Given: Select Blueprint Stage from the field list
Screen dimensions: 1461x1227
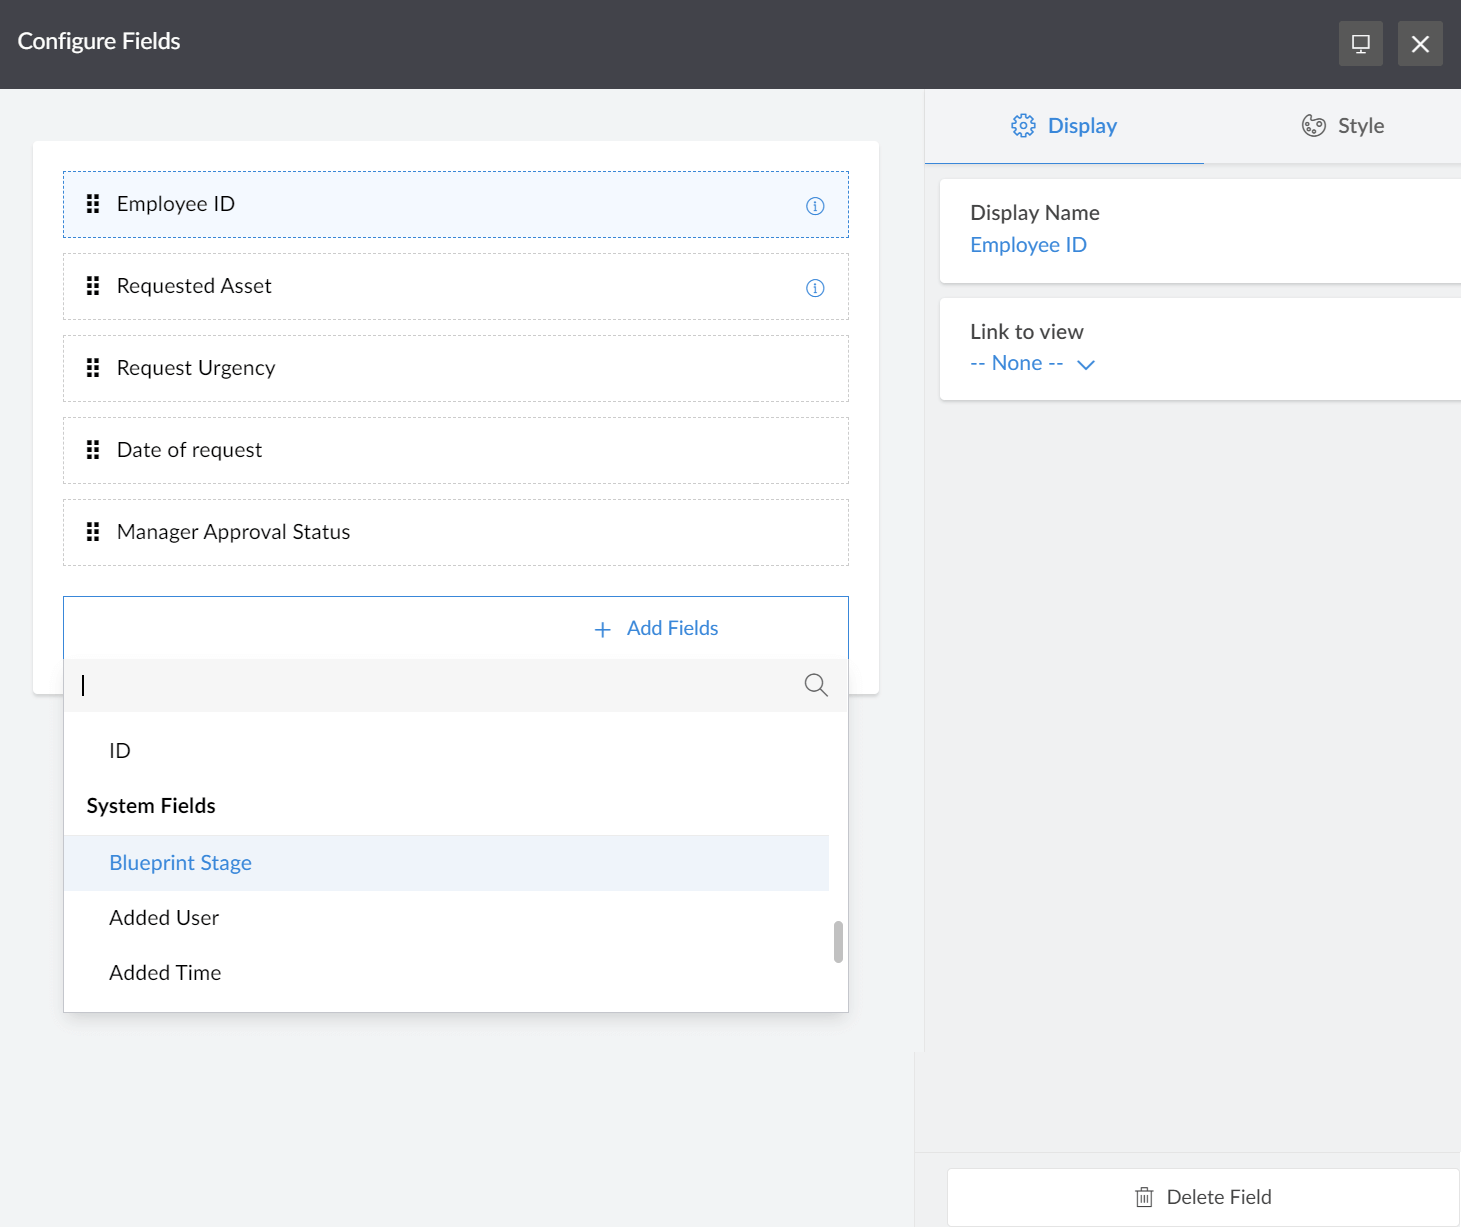Looking at the screenshot, I should 180,862.
